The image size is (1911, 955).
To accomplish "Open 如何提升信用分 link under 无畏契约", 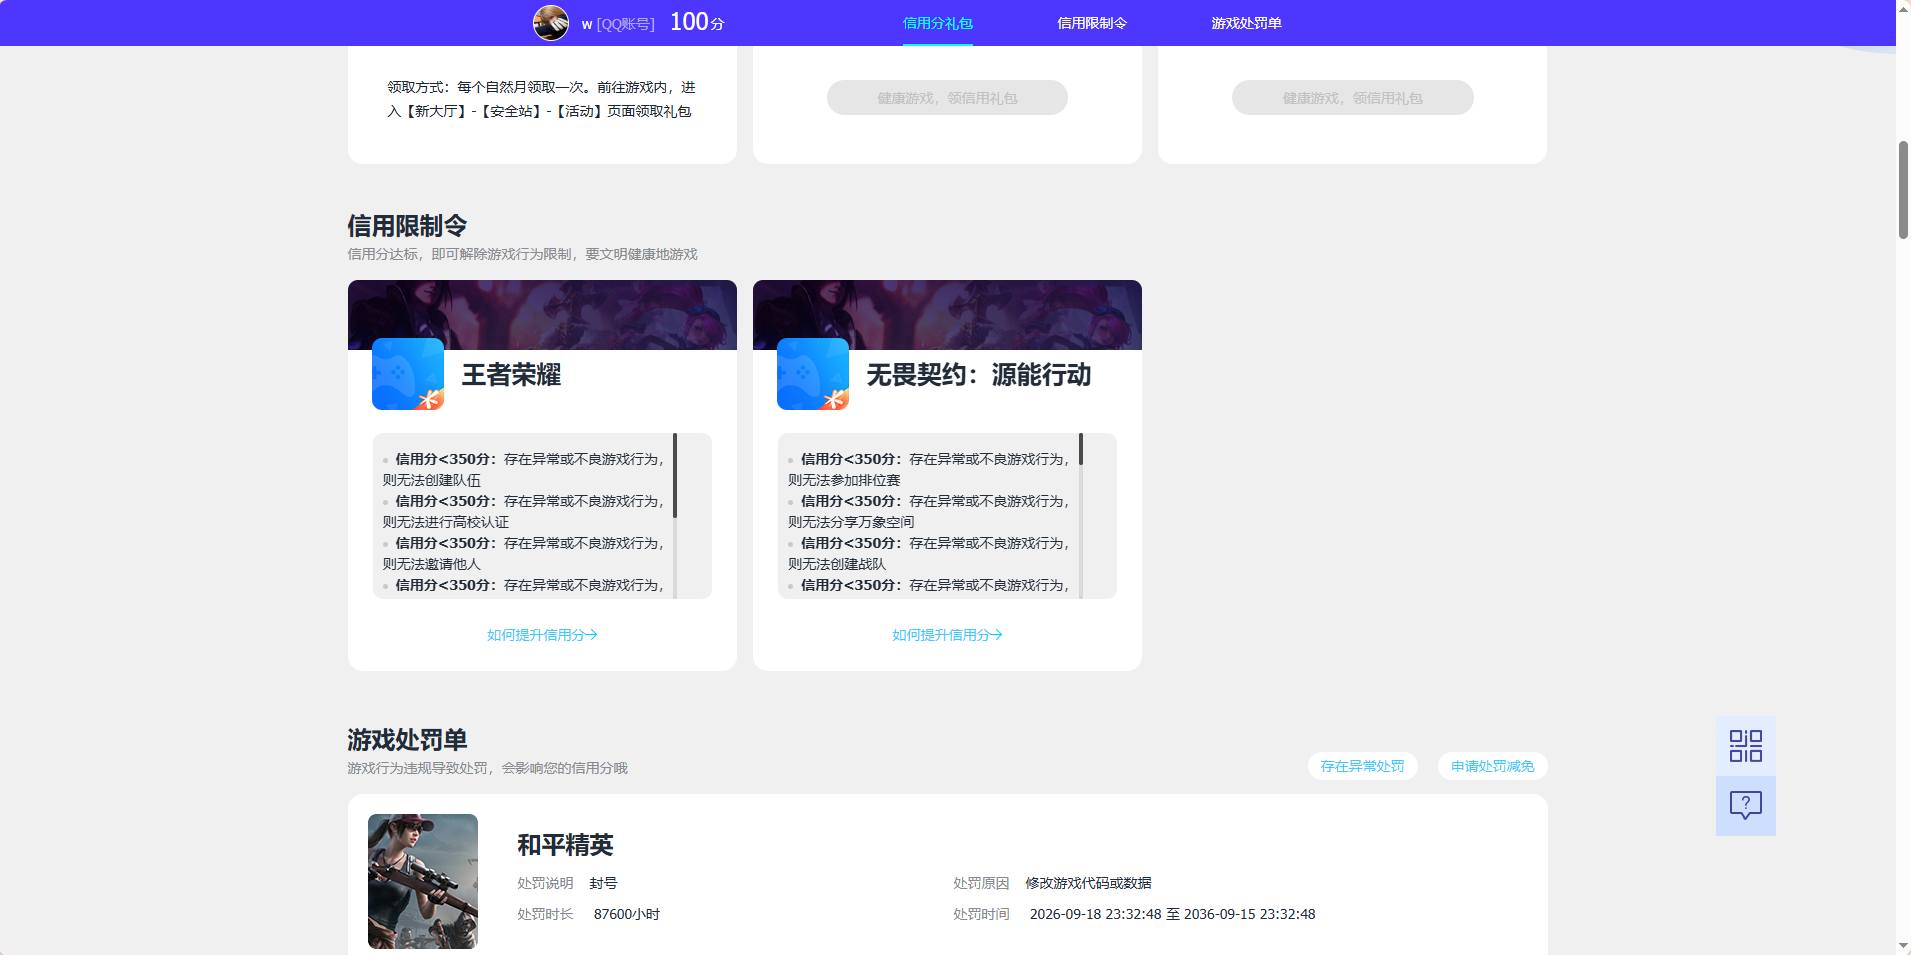I will click(947, 635).
